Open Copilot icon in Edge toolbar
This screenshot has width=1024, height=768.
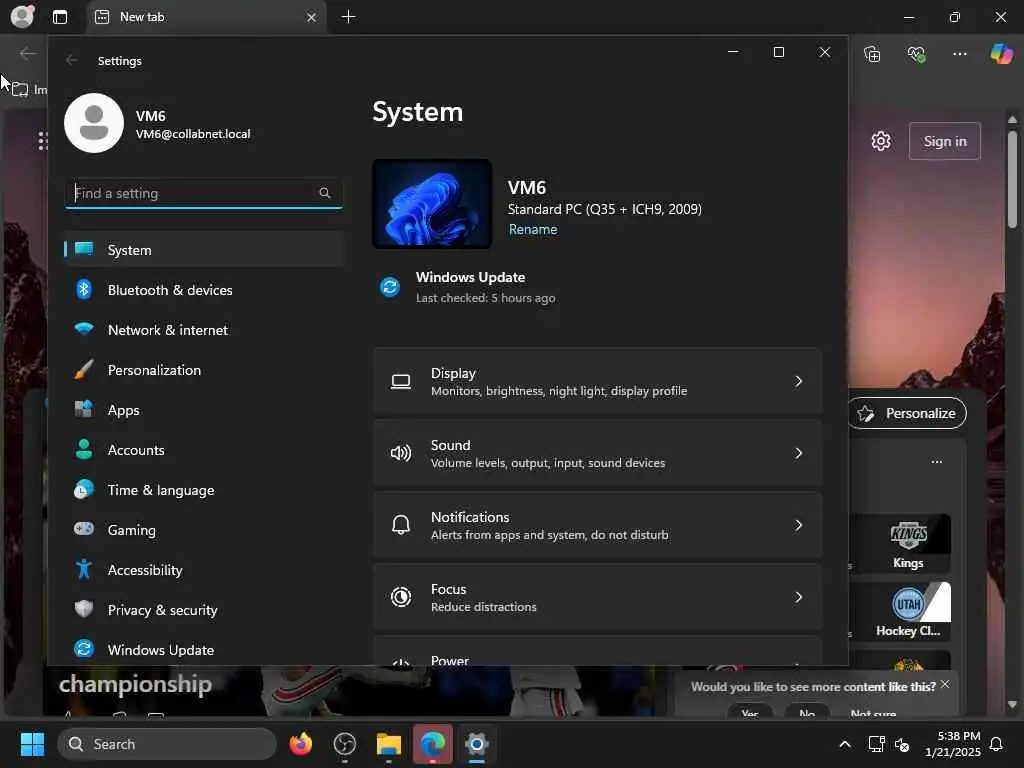[x=1001, y=54]
